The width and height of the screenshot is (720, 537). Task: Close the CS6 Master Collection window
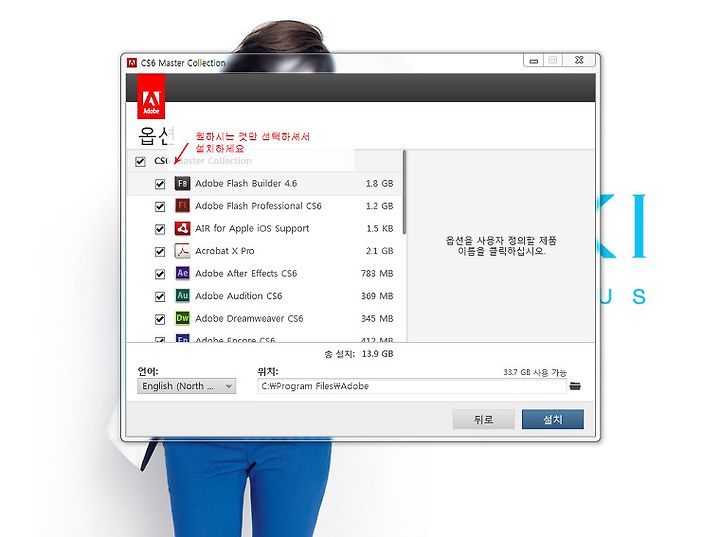579,60
